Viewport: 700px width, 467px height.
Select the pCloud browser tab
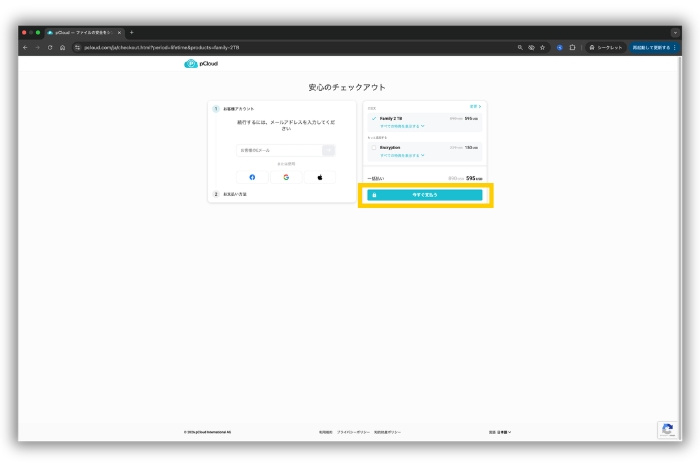click(x=84, y=32)
